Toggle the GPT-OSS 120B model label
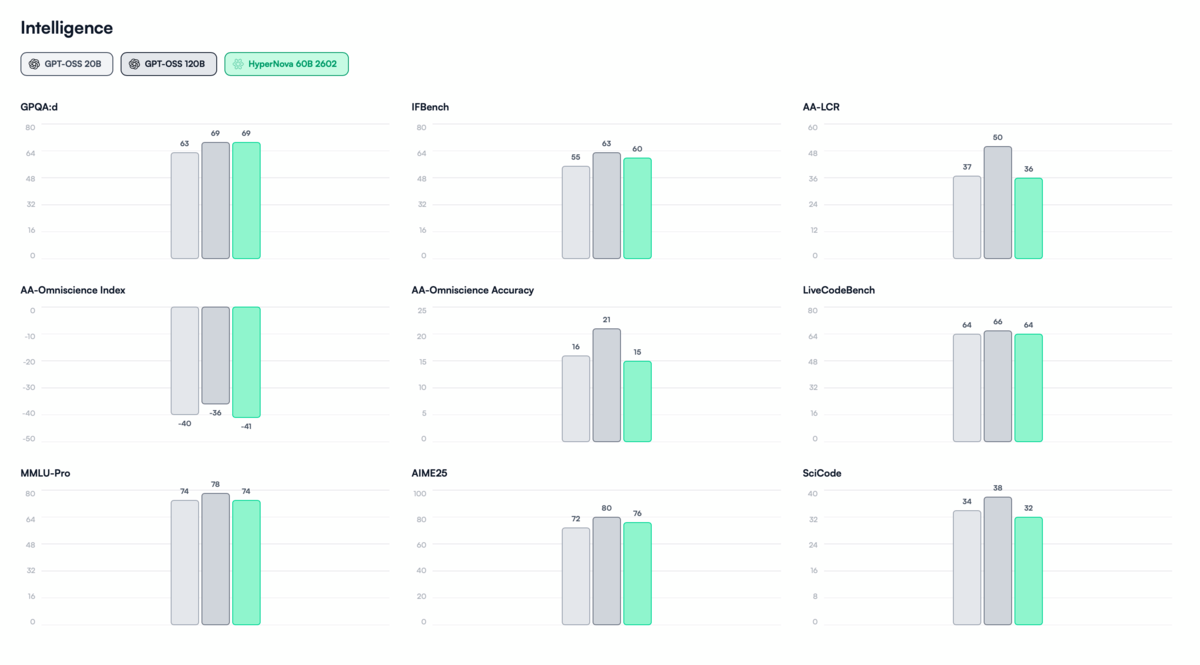This screenshot has width=1200, height=665. (174, 64)
